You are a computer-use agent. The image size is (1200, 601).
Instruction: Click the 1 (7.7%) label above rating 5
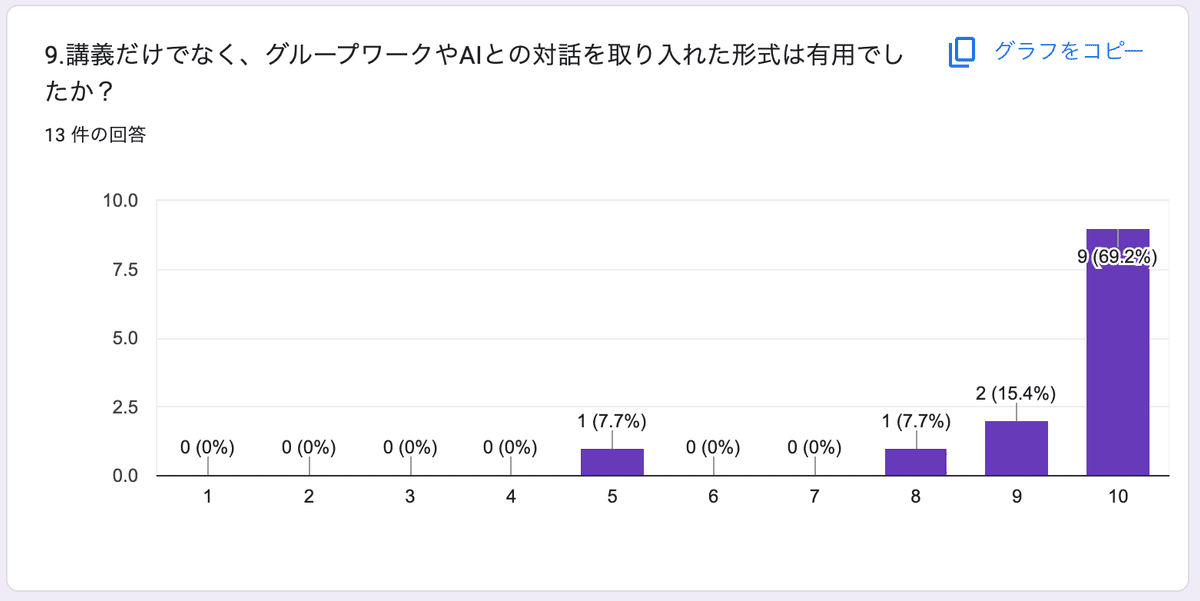coord(612,423)
